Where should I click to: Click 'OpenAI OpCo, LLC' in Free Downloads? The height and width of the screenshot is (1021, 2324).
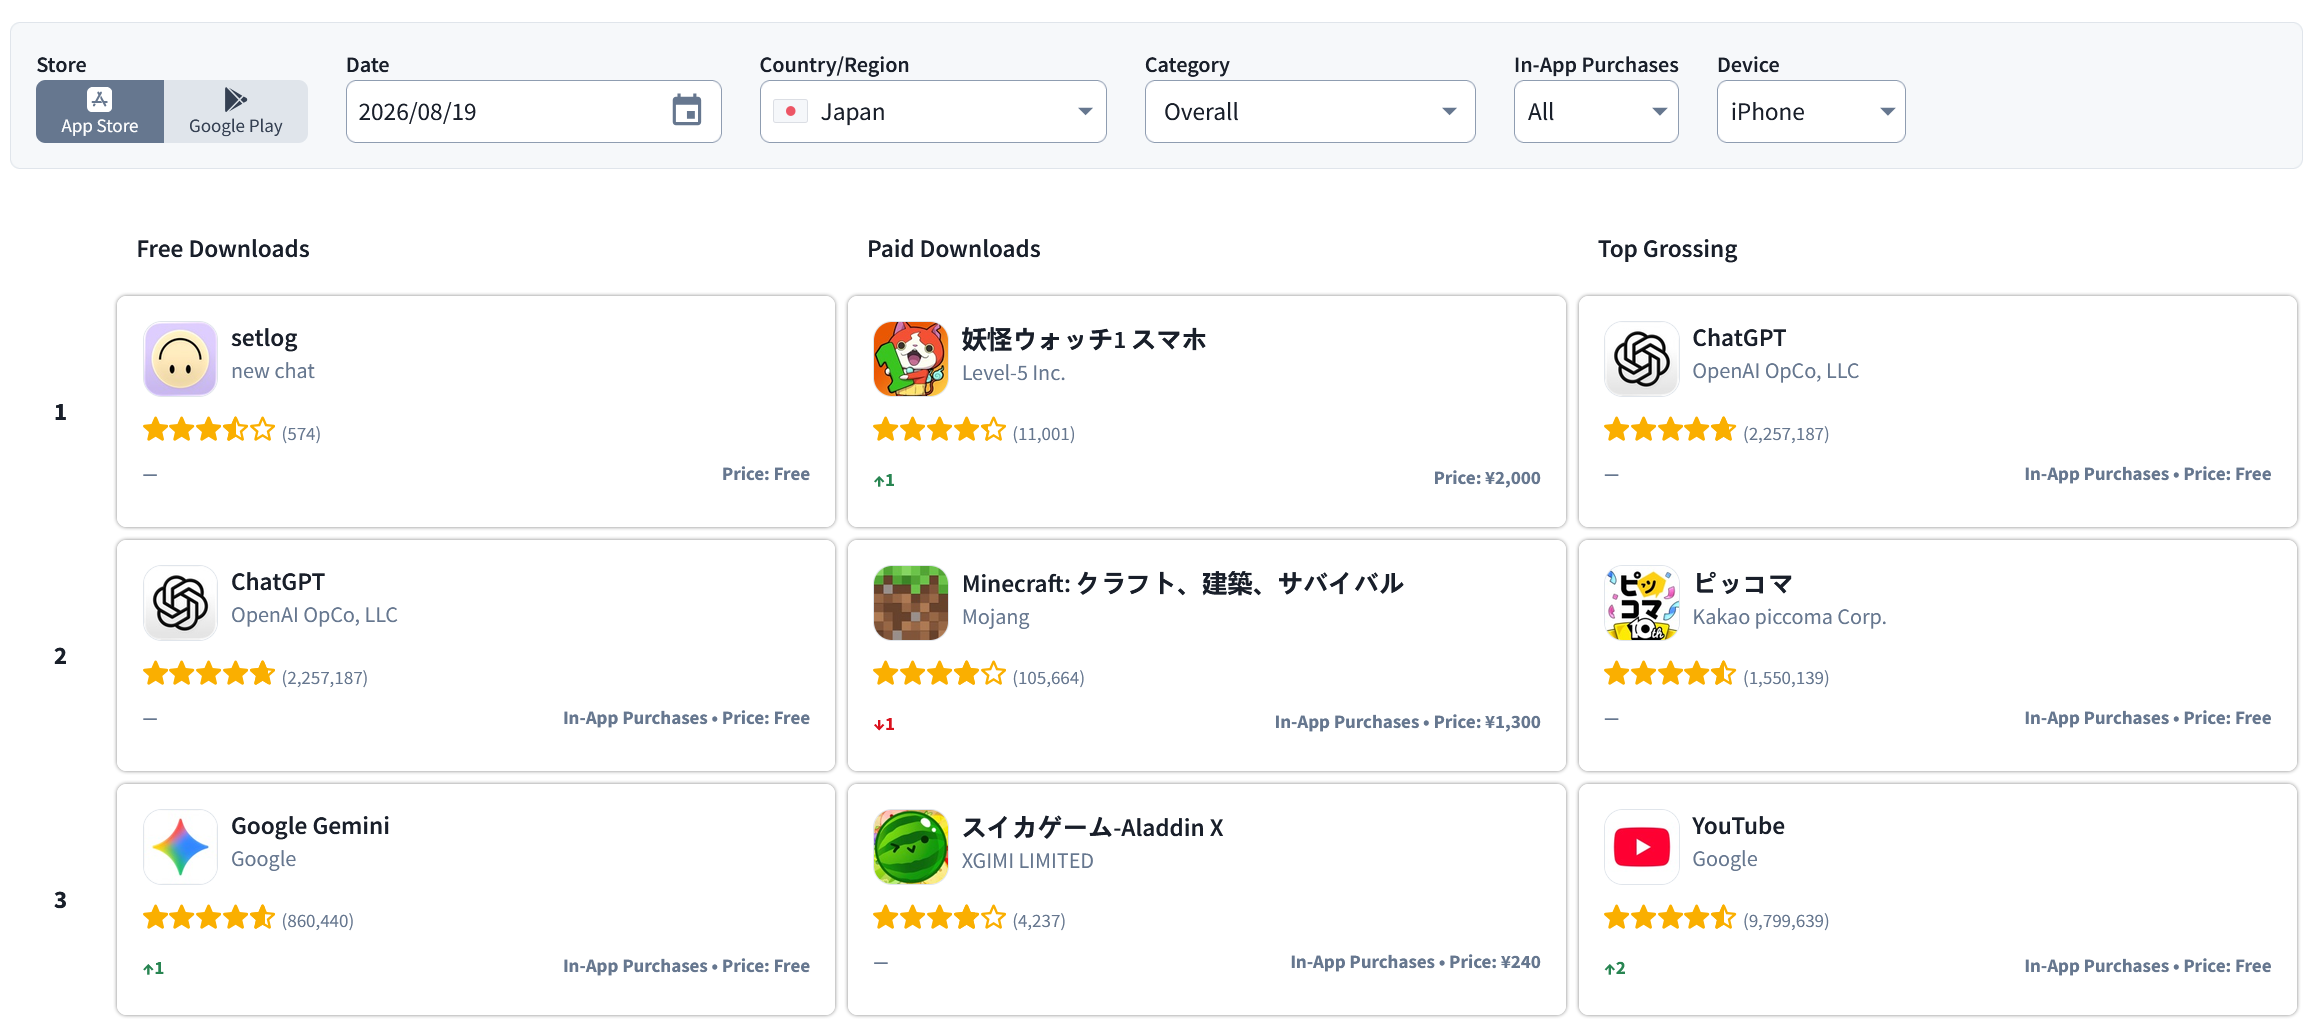coord(314,615)
